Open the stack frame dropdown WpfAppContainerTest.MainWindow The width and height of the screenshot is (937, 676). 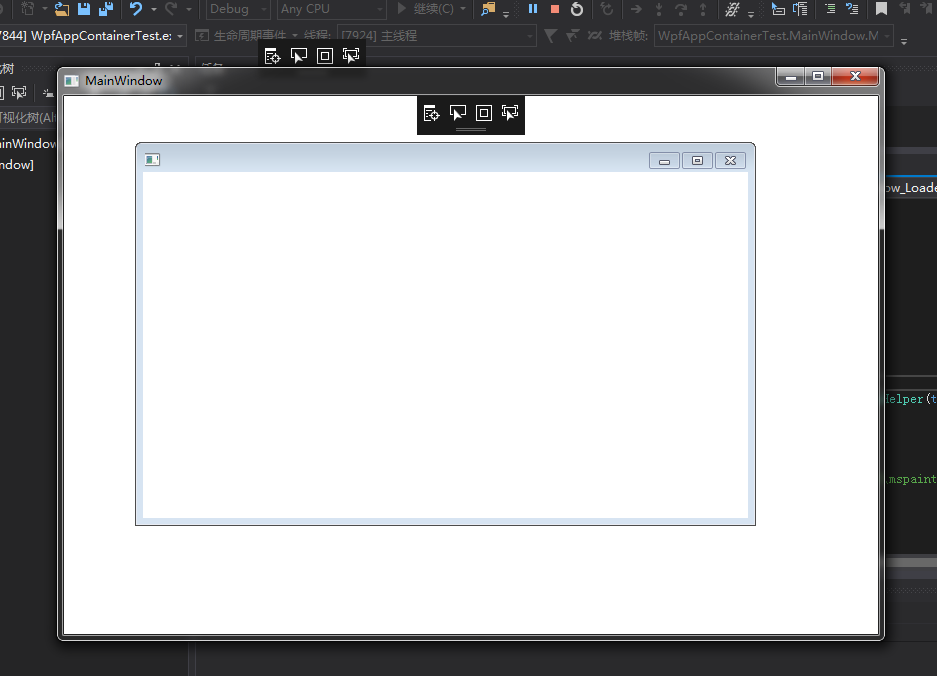coord(774,36)
